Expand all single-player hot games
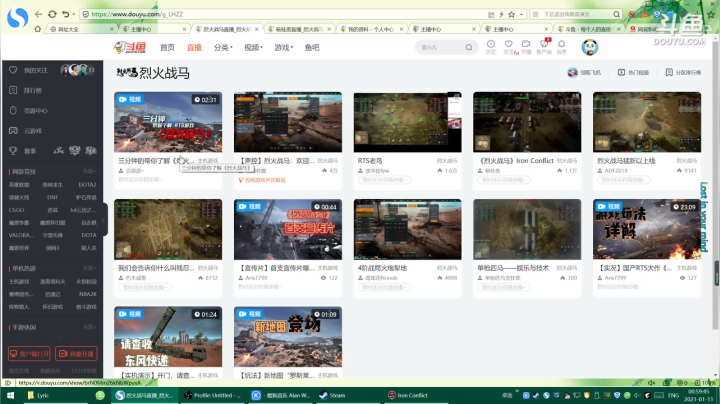This screenshot has width=720, height=404. pyautogui.click(x=90, y=268)
